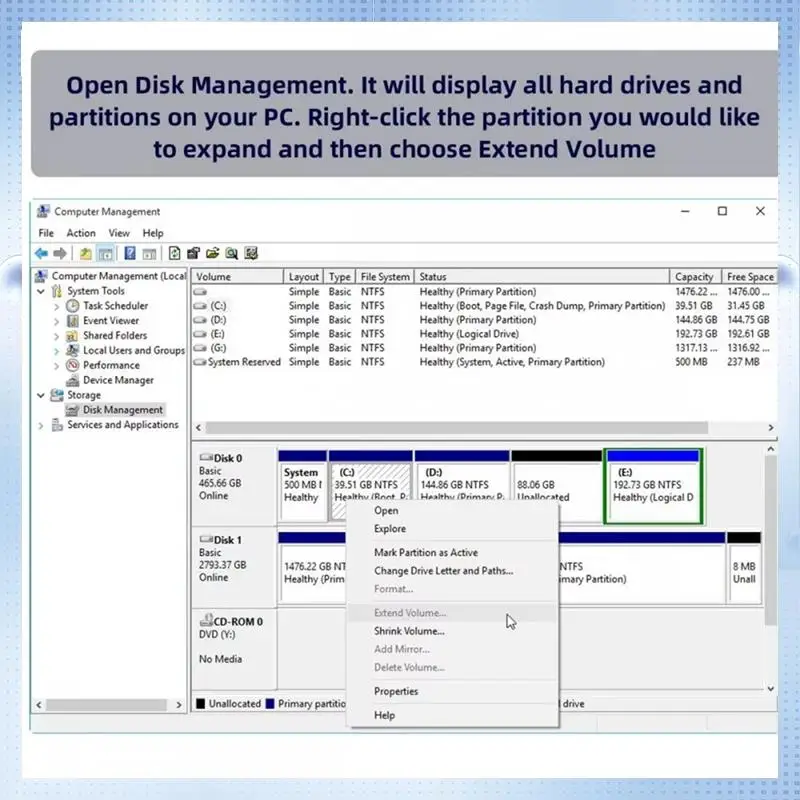Click the Local Users and Groups icon
Screen dimensions: 800x800
(x=73, y=350)
